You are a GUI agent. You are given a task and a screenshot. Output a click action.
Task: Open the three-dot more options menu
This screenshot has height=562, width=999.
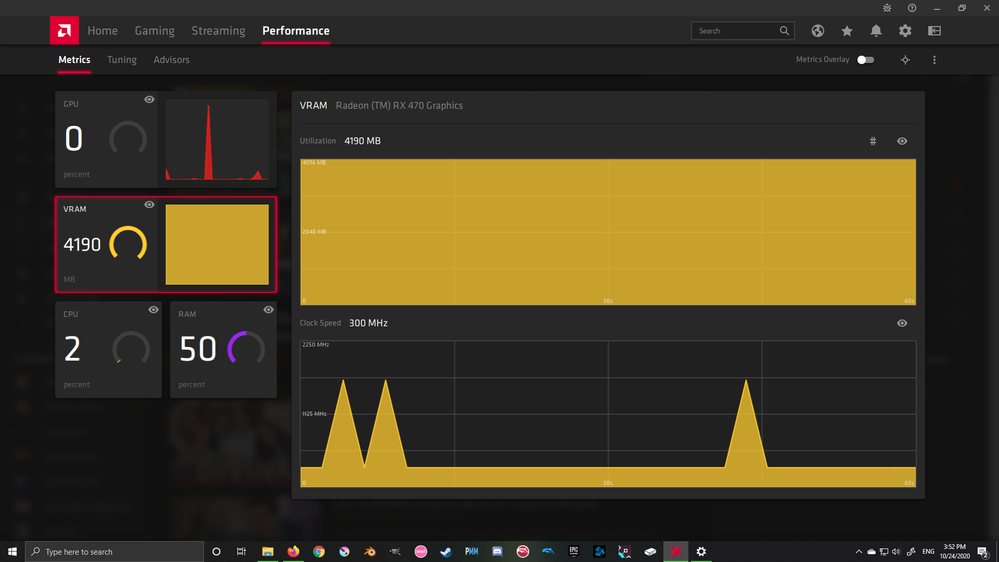(934, 60)
